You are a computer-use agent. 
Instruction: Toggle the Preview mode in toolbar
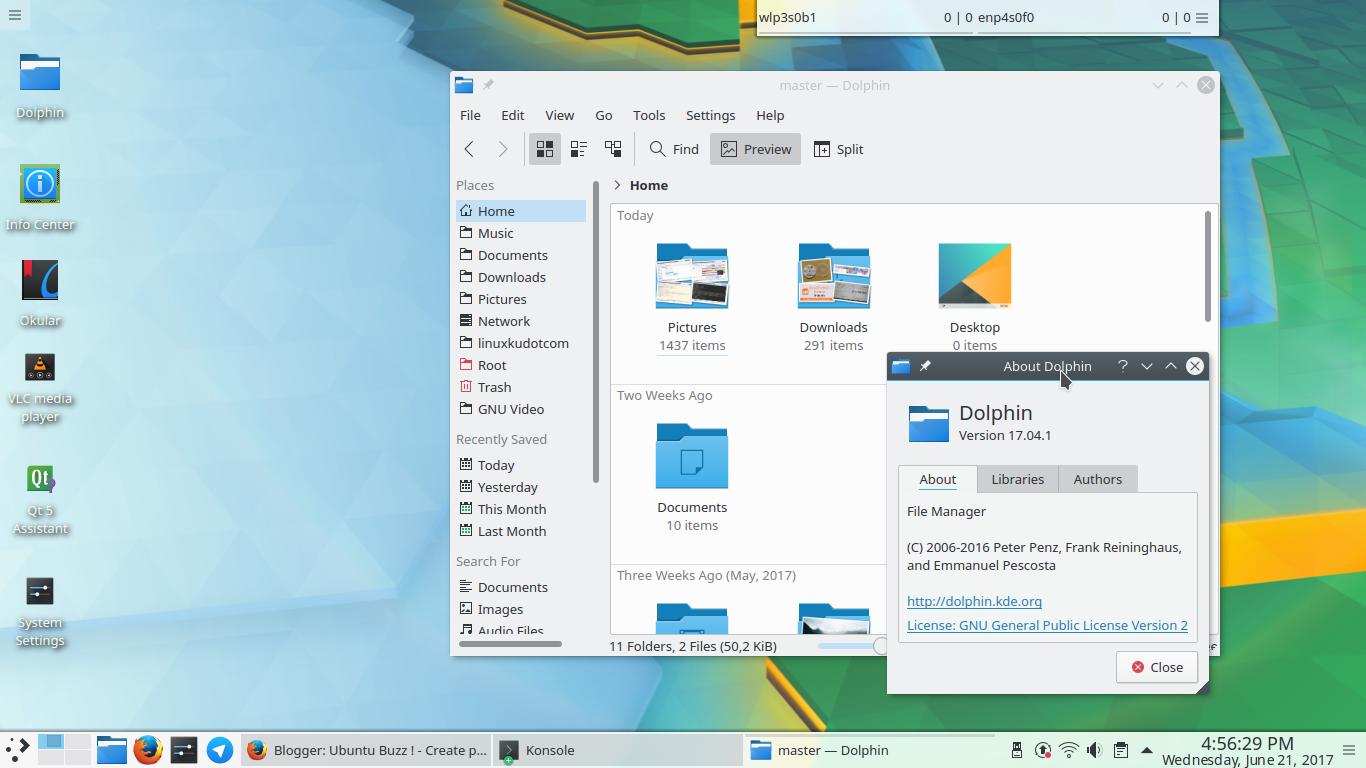[755, 148]
